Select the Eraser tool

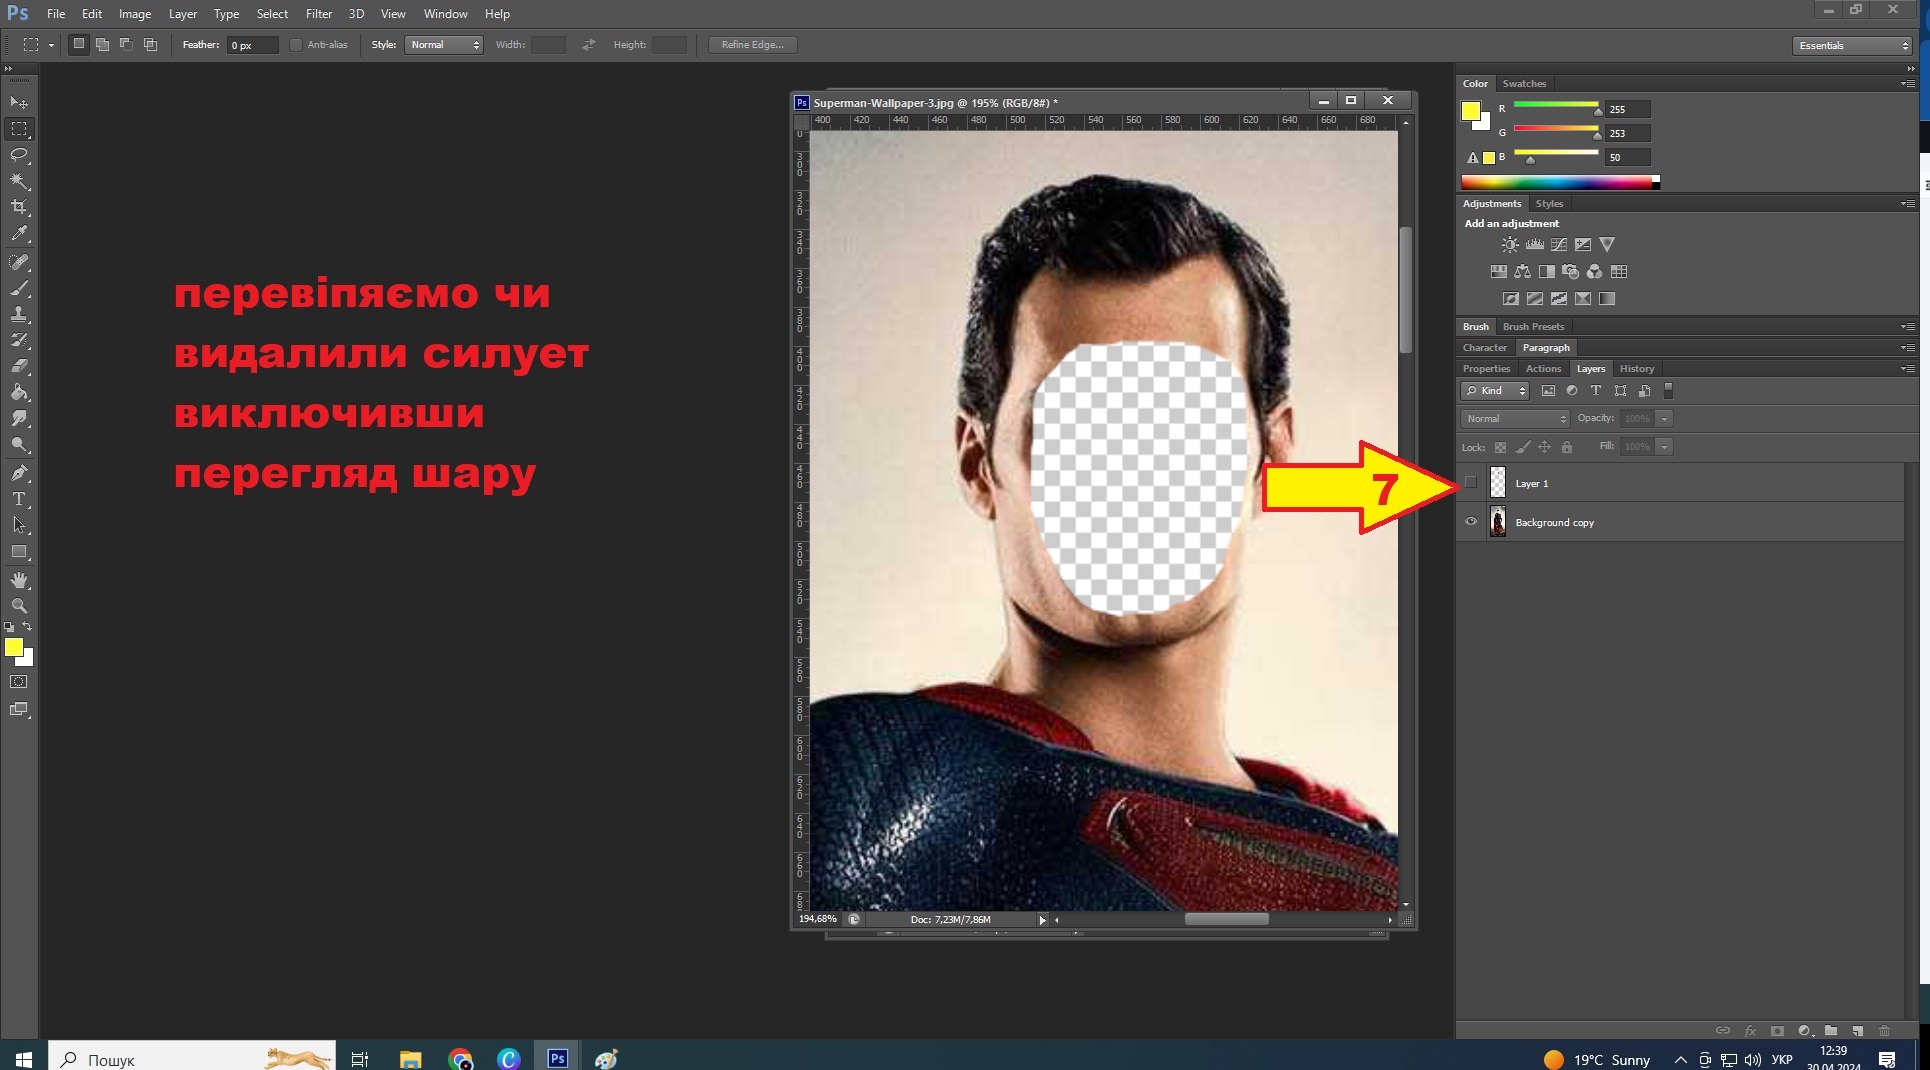[19, 366]
